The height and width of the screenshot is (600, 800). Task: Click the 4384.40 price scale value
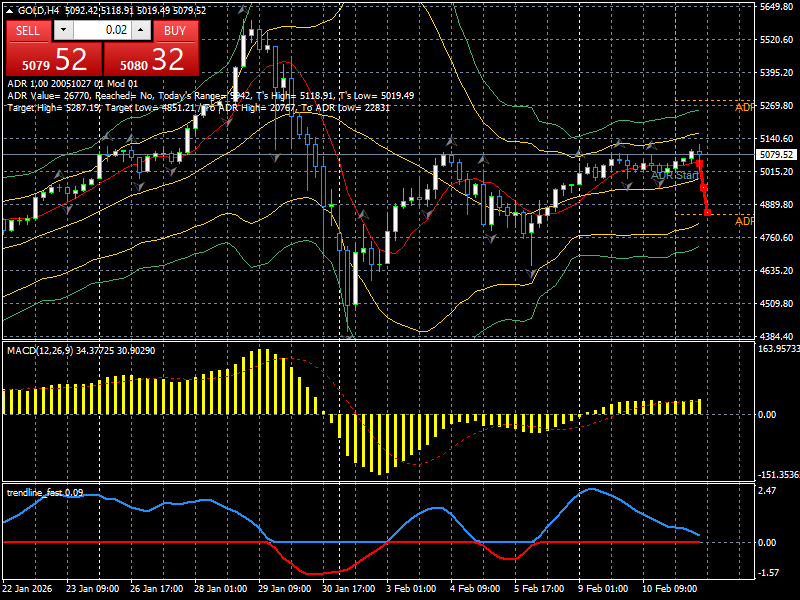776,337
